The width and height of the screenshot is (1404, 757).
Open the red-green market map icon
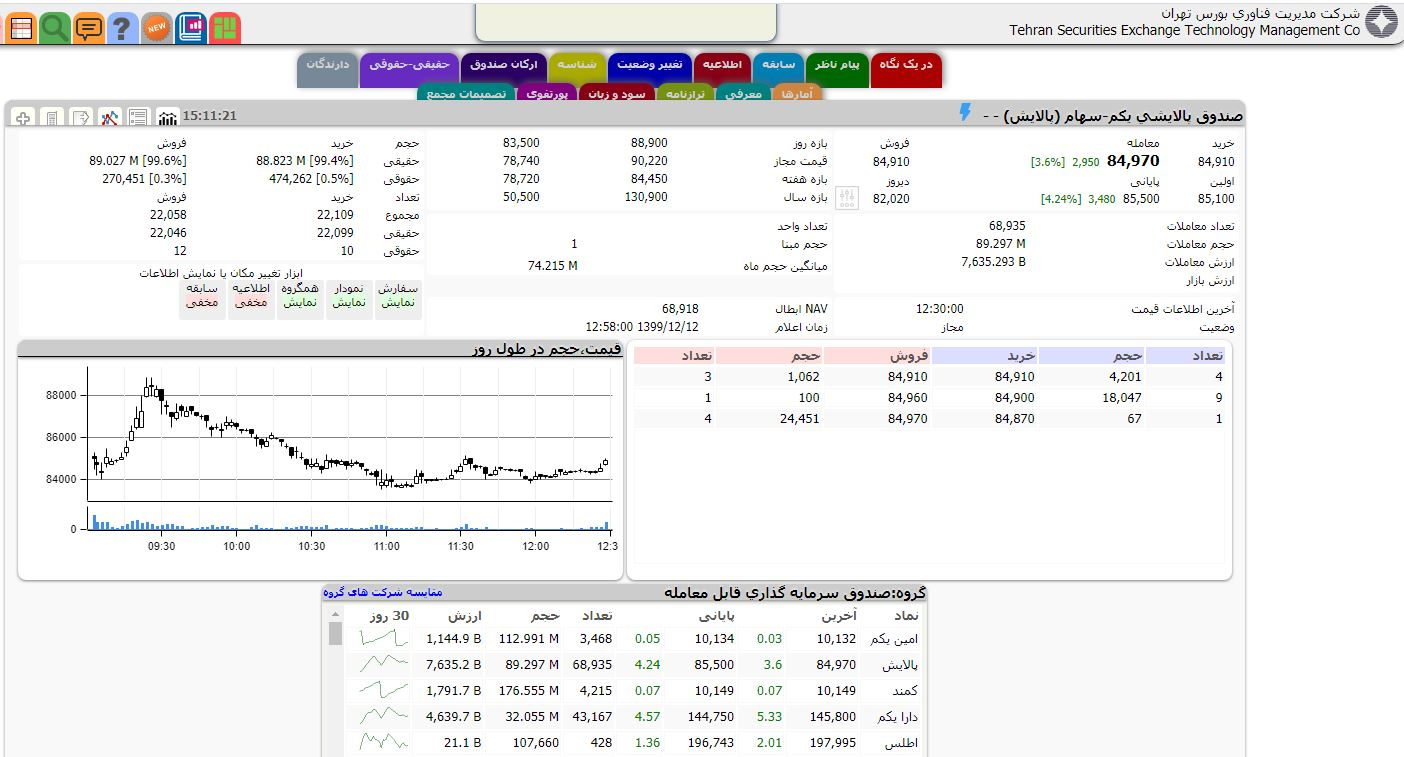tap(225, 27)
